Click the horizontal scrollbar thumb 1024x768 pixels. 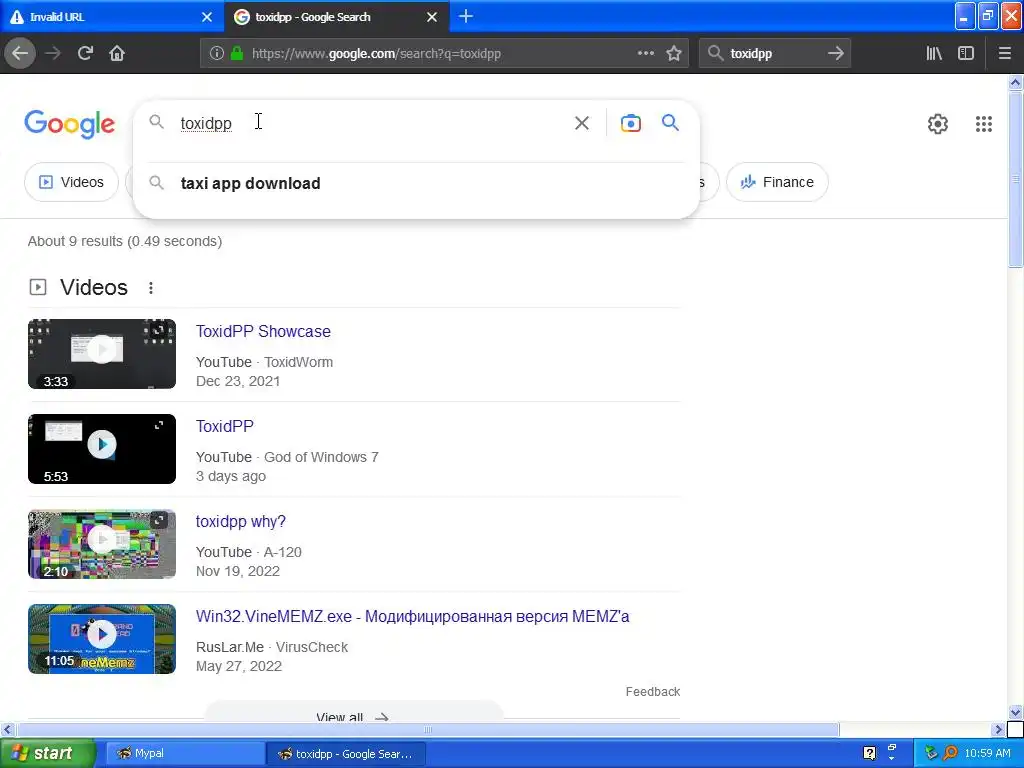point(428,729)
